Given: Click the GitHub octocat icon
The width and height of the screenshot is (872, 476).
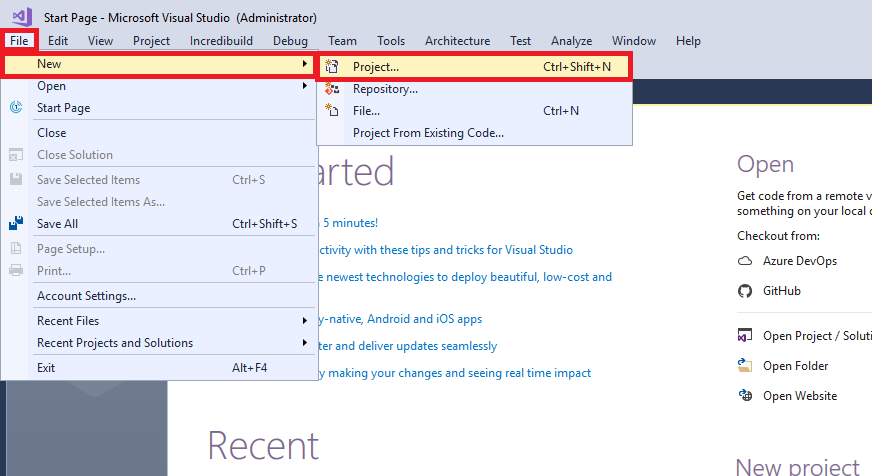Looking at the screenshot, I should coord(745,291).
